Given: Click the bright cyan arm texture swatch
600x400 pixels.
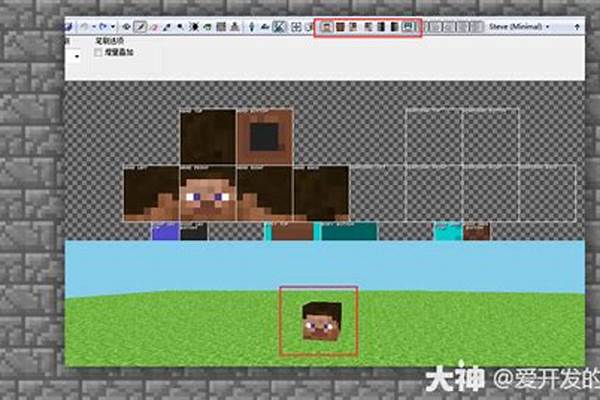Looking at the screenshot, I should click(x=448, y=232).
